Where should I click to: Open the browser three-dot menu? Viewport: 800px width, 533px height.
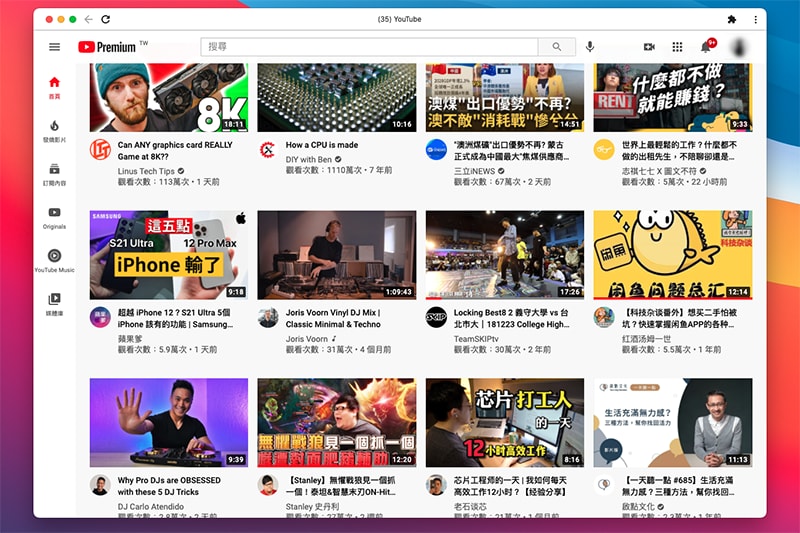[755, 19]
